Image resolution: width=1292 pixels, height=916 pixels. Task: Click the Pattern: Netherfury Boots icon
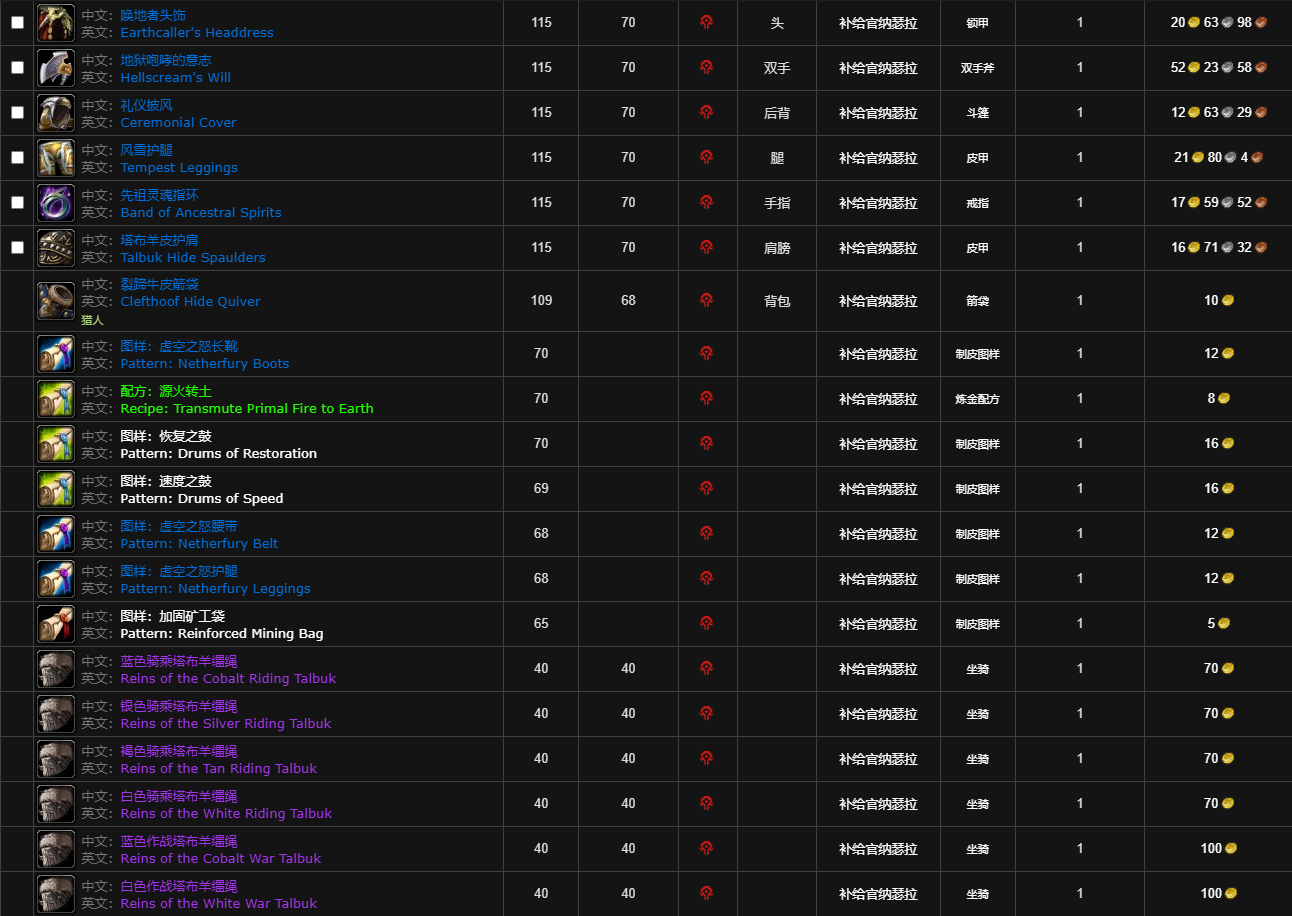tap(56, 354)
